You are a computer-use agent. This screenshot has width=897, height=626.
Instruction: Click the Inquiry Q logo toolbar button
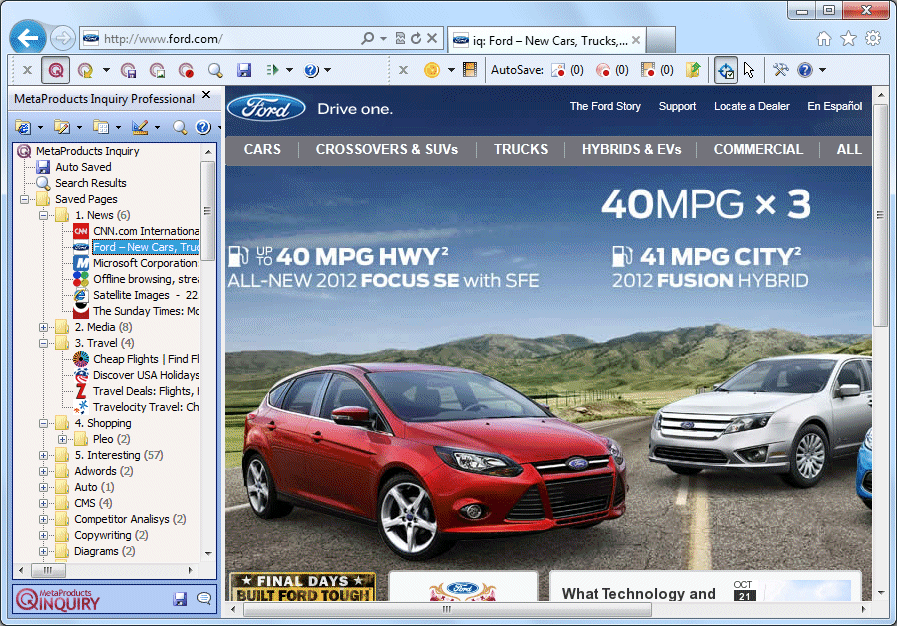coord(55,70)
